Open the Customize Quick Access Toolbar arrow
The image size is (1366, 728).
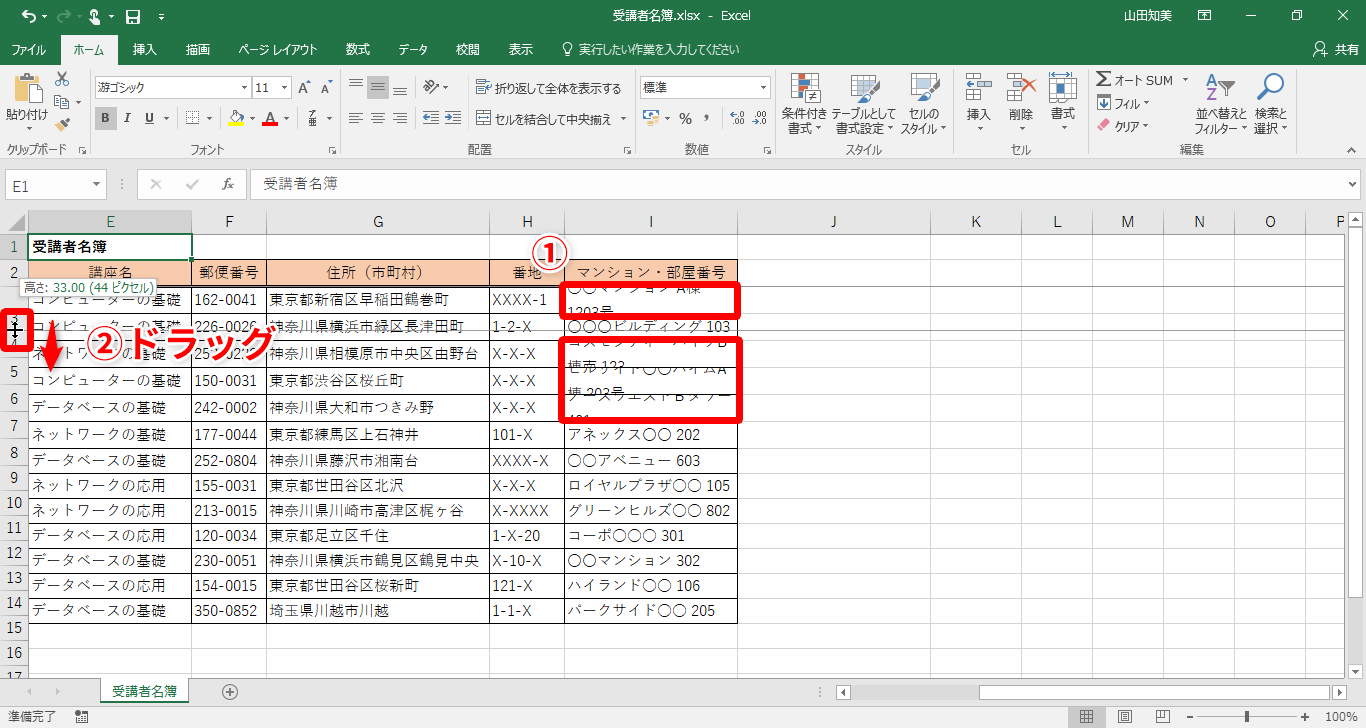(161, 17)
